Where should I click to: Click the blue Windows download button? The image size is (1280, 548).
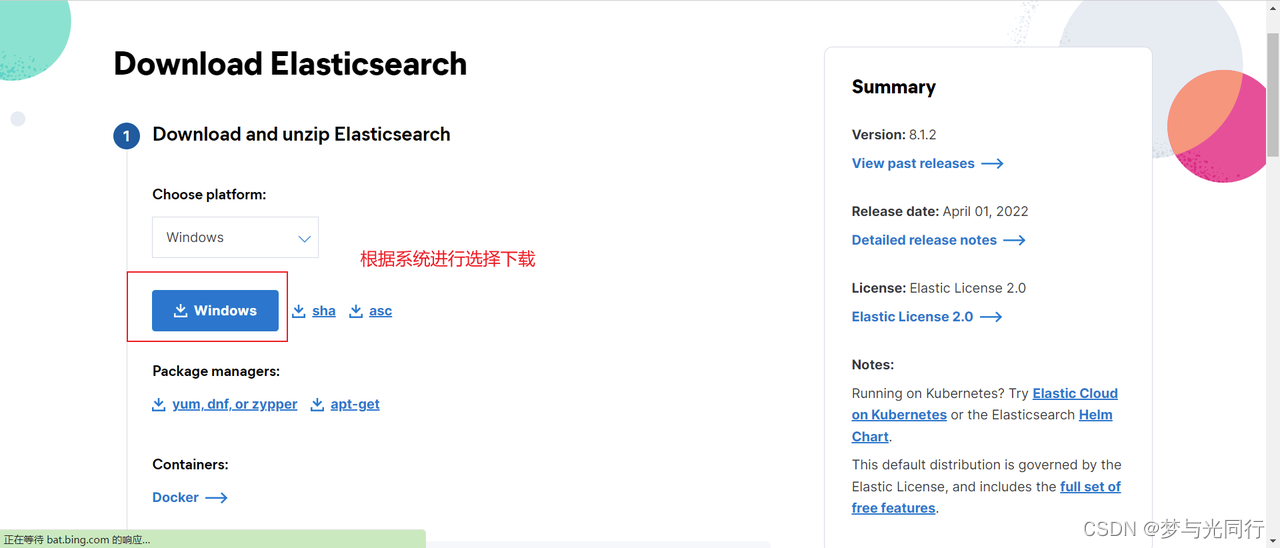[215, 311]
